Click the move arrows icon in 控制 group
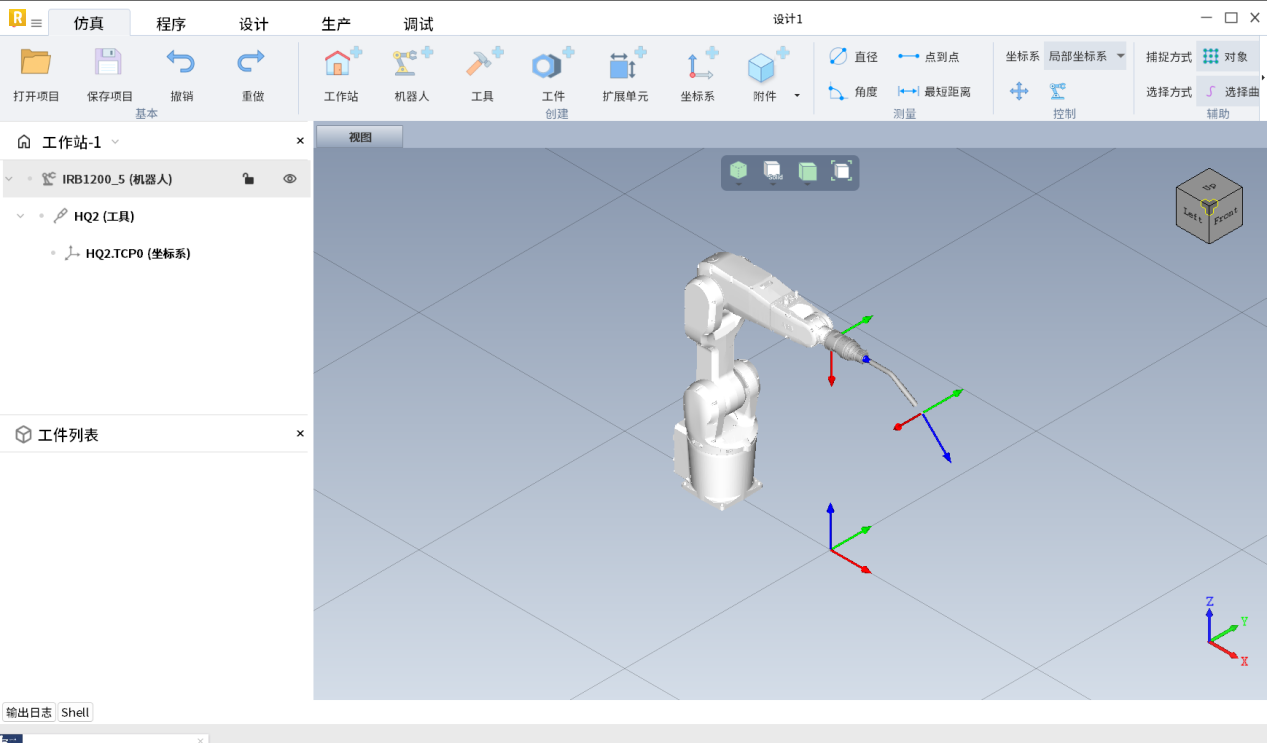Screen dimensions: 1267x743 (x=1019, y=92)
